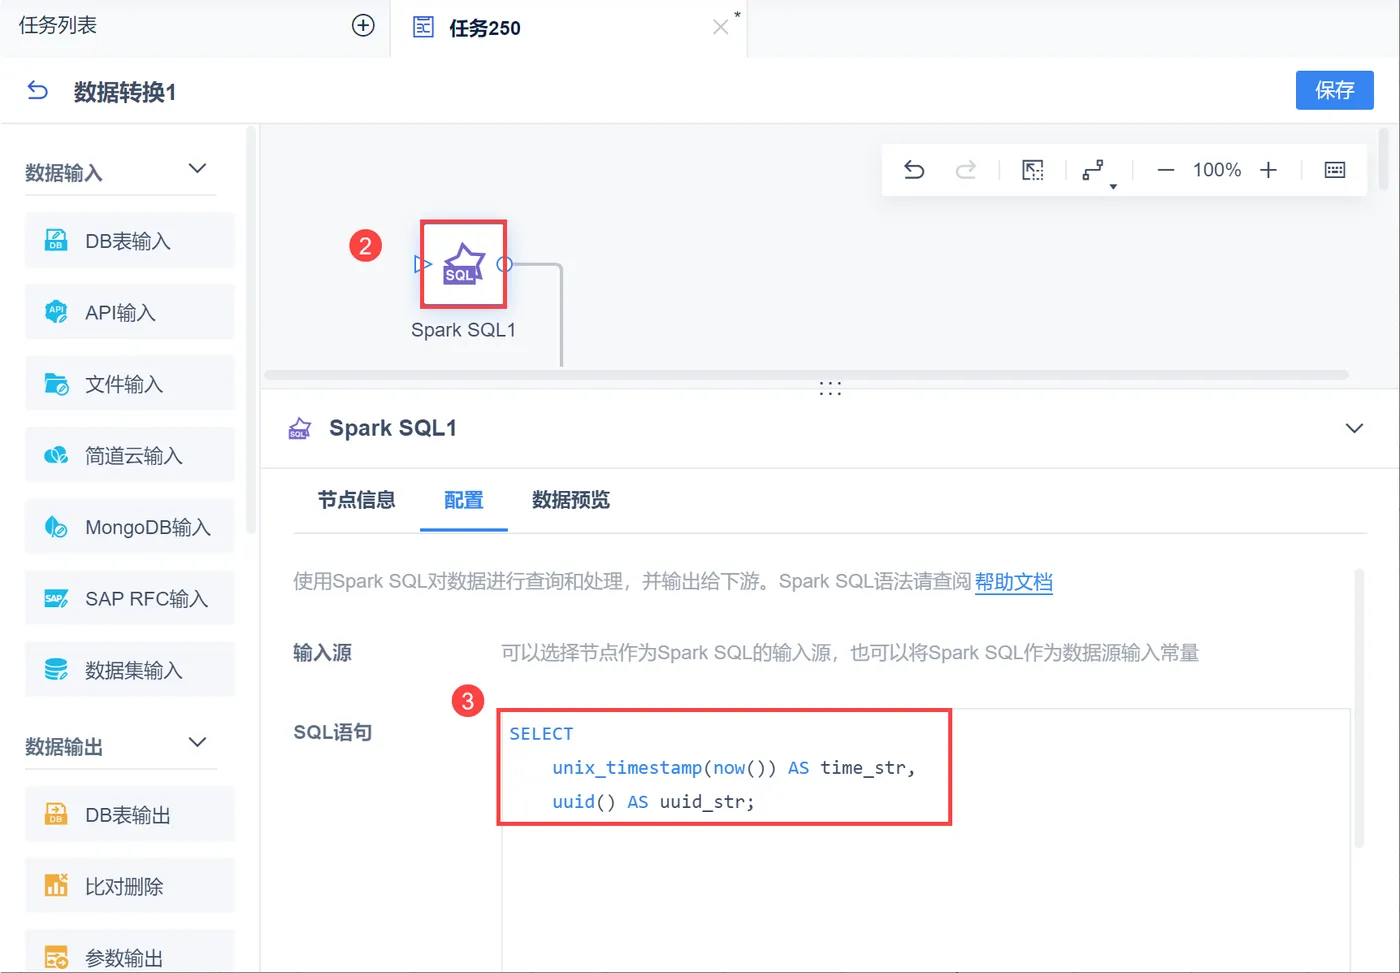Viewport: 1400px width, 973px height.
Task: Collapse the 数据输入 section
Action: [x=197, y=169]
